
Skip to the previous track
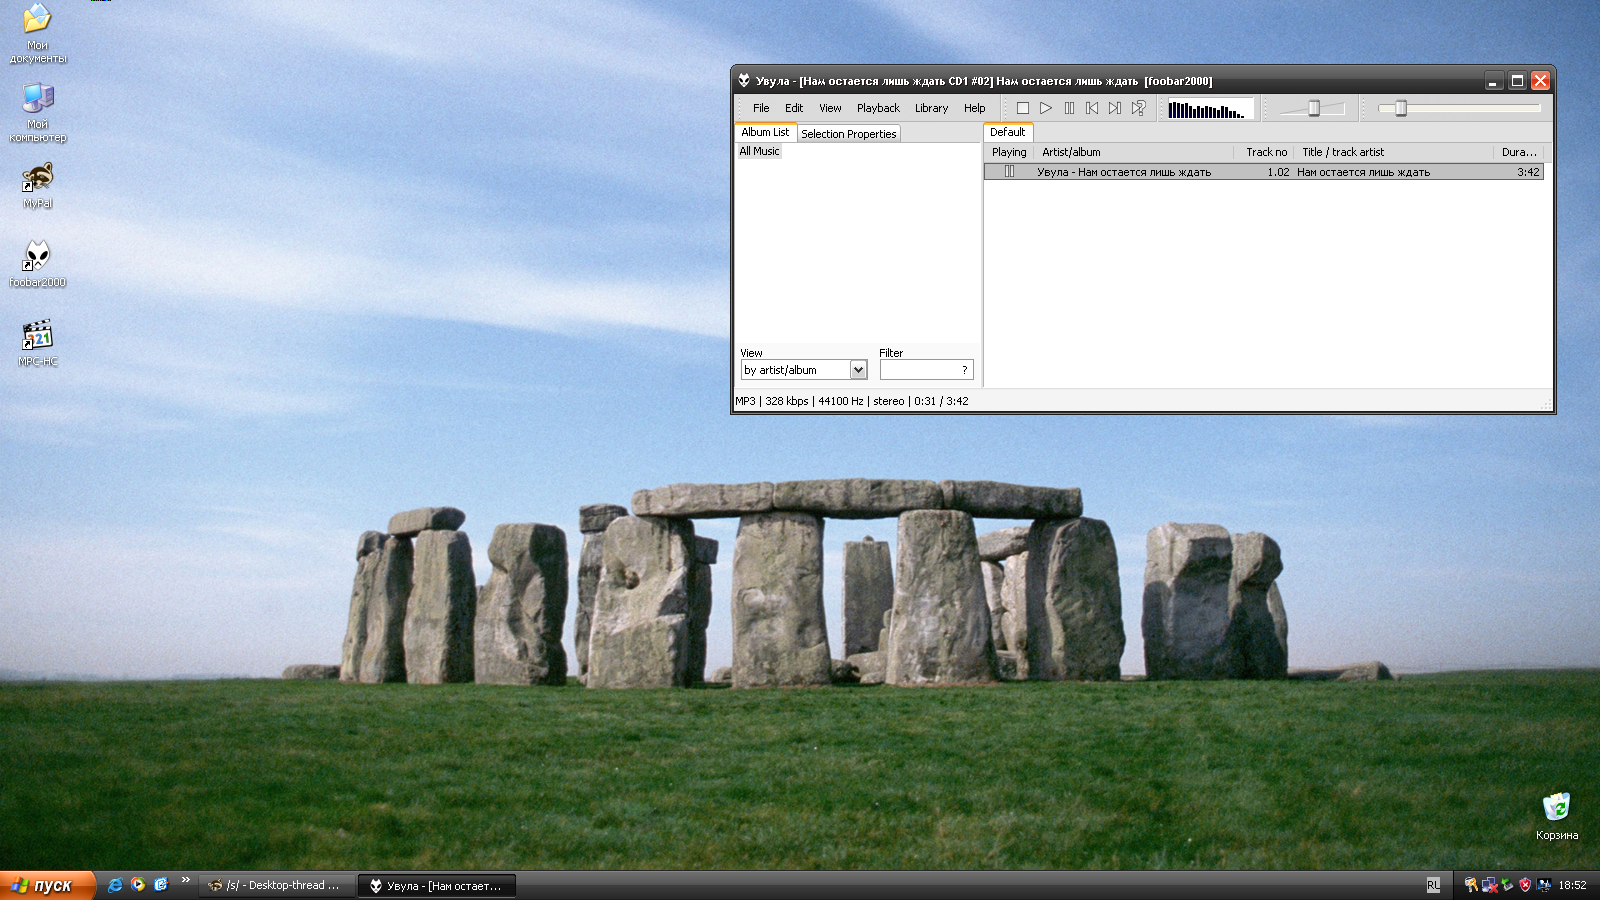click(1092, 108)
